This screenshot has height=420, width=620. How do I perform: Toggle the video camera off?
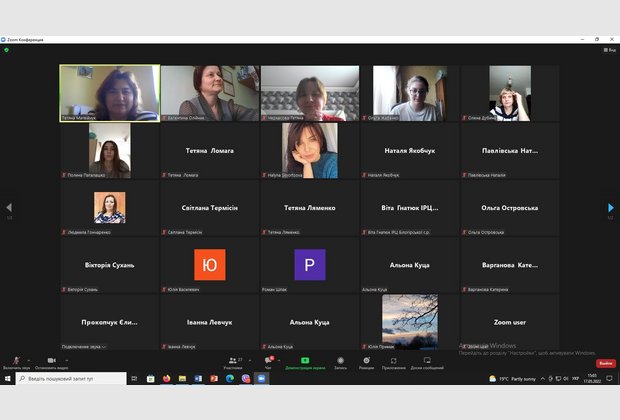(x=51, y=361)
